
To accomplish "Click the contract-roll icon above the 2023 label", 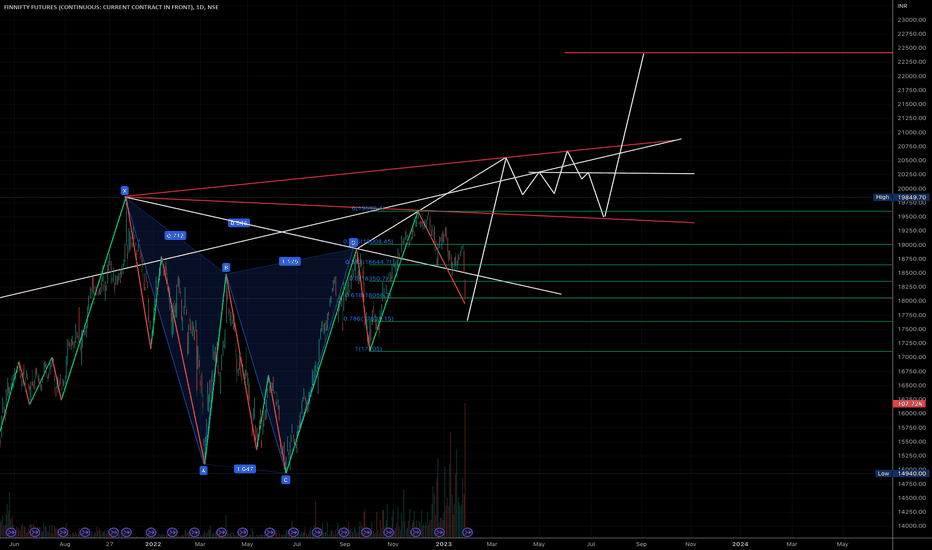I will (439, 532).
